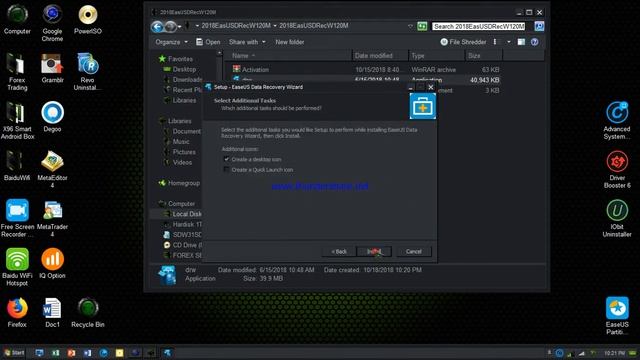Launch Google Chrome from the desktop
The width and height of the screenshot is (640, 360).
coord(52,23)
